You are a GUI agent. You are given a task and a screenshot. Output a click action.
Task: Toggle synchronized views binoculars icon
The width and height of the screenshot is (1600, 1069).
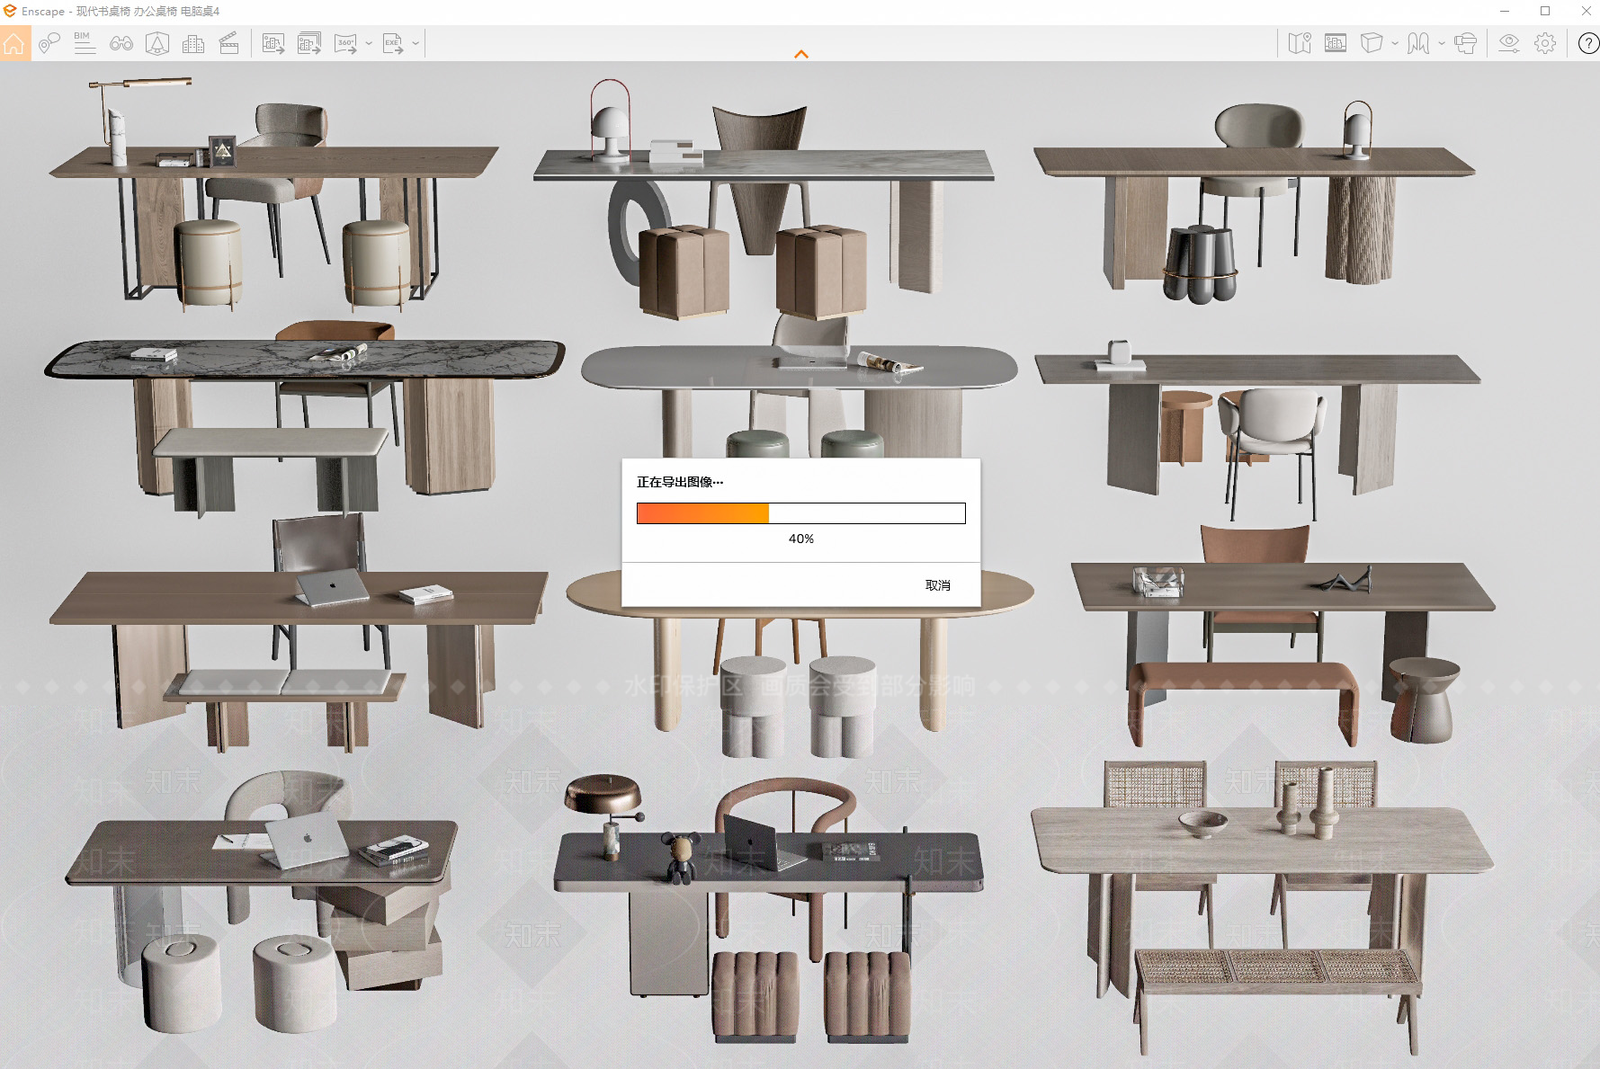pos(121,43)
